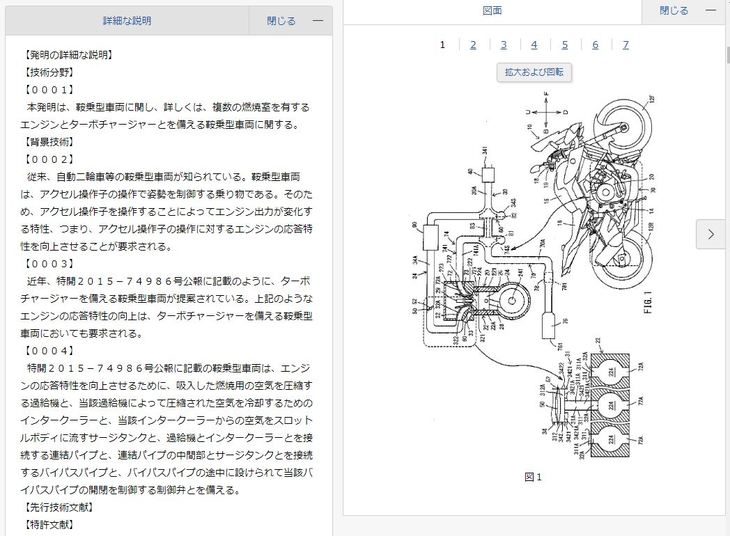Go to drawing page 7
Image resolution: width=730 pixels, height=536 pixels.
pyautogui.click(x=626, y=45)
